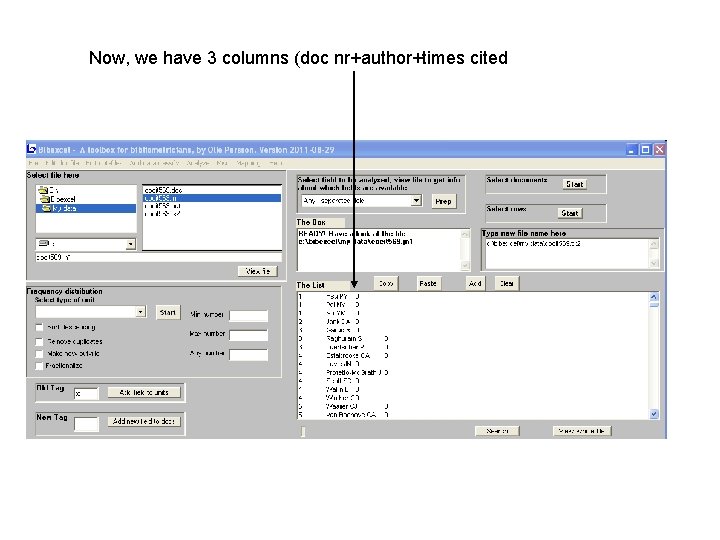The image size is (720, 540).
Task: Open the 'Select type of unit' dropdown
Action: click(x=141, y=312)
